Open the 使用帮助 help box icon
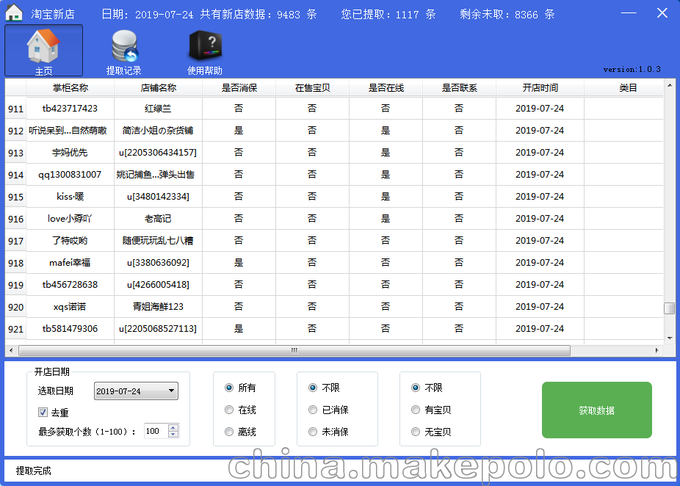The height and width of the screenshot is (486, 680). (205, 51)
